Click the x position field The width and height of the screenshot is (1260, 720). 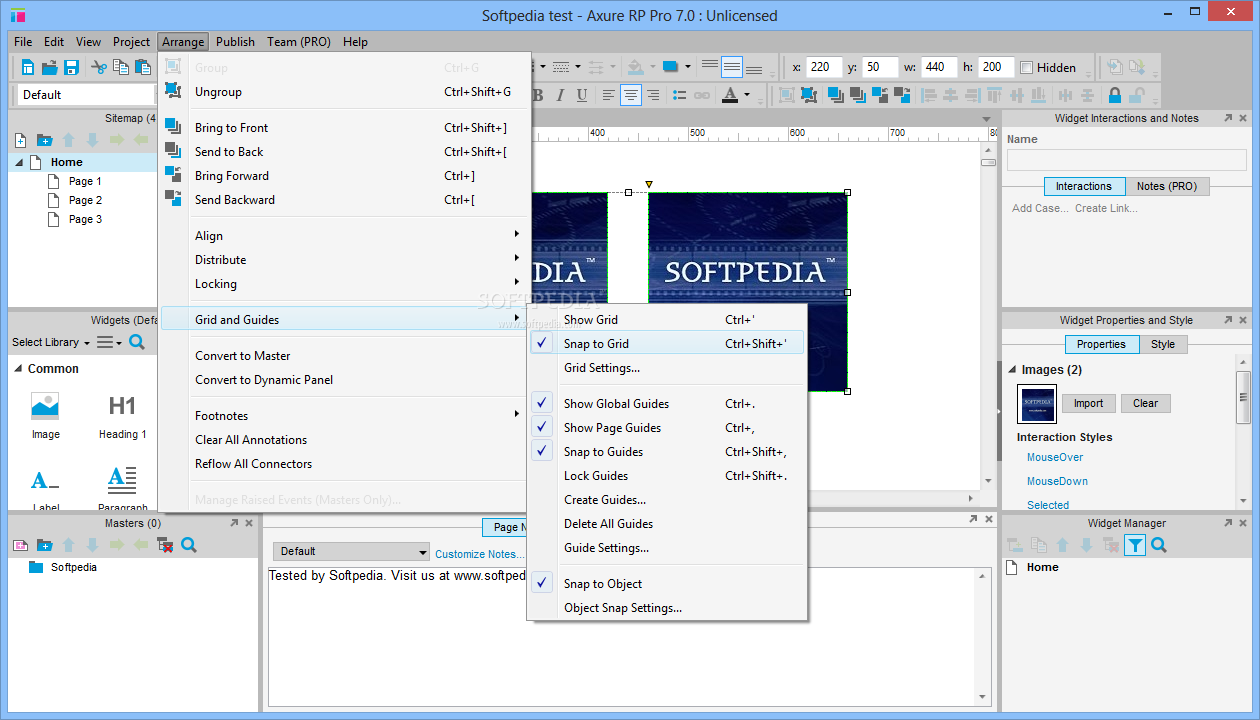click(x=825, y=67)
